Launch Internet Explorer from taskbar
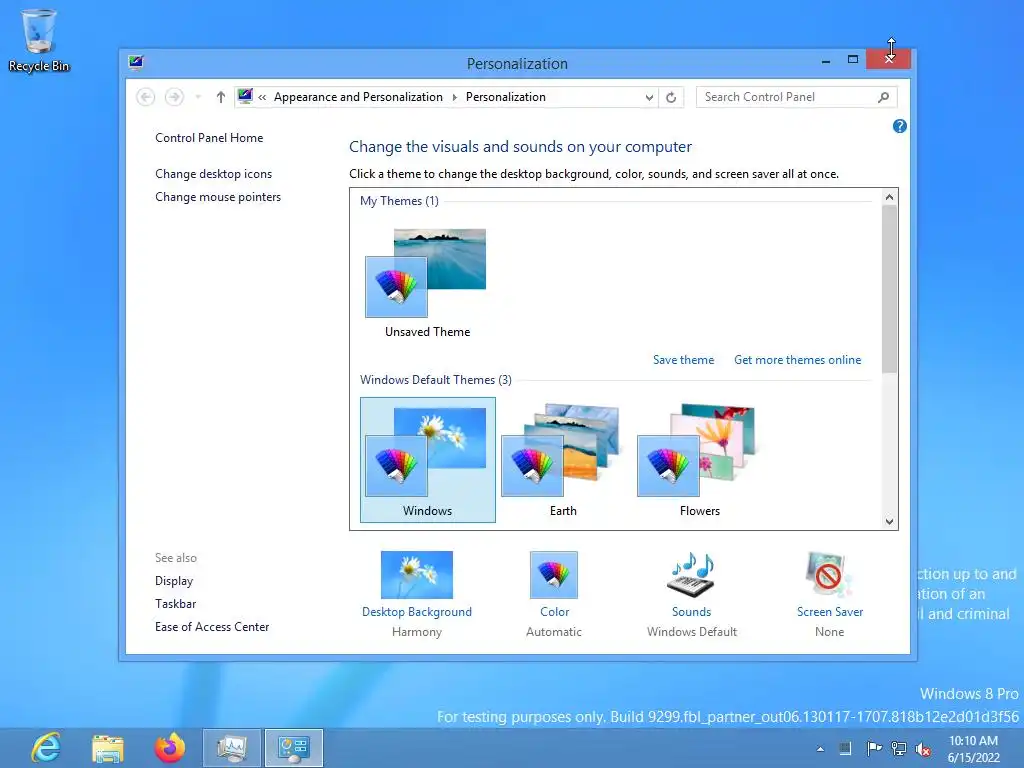The width and height of the screenshot is (1024, 768). [x=46, y=748]
